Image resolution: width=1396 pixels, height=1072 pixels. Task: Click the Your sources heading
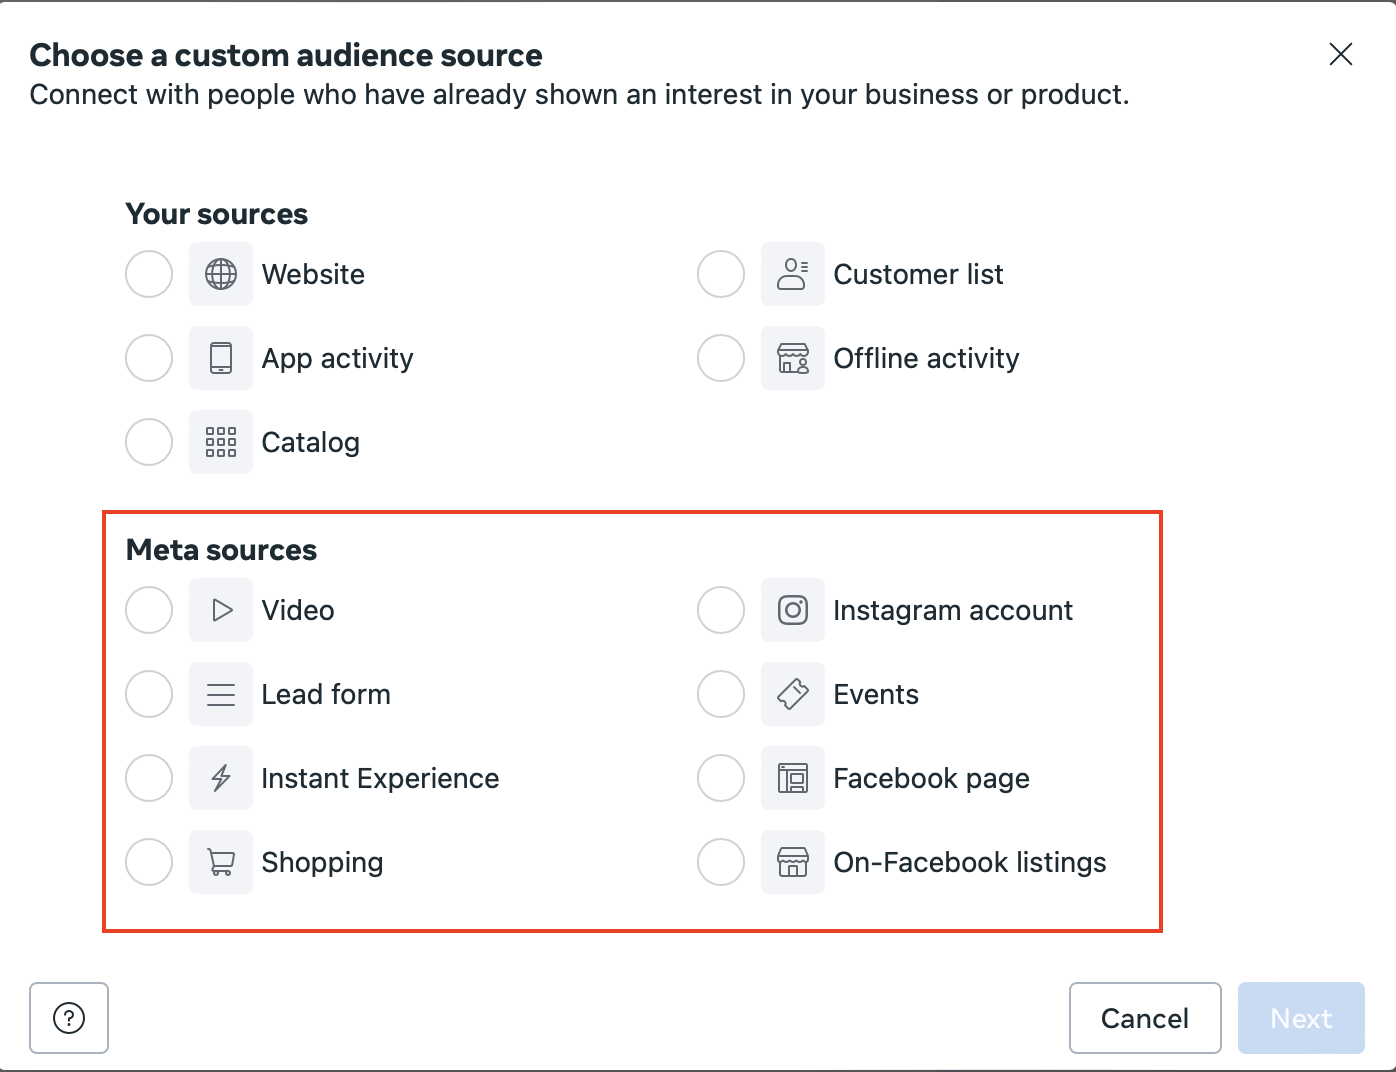pyautogui.click(x=217, y=214)
